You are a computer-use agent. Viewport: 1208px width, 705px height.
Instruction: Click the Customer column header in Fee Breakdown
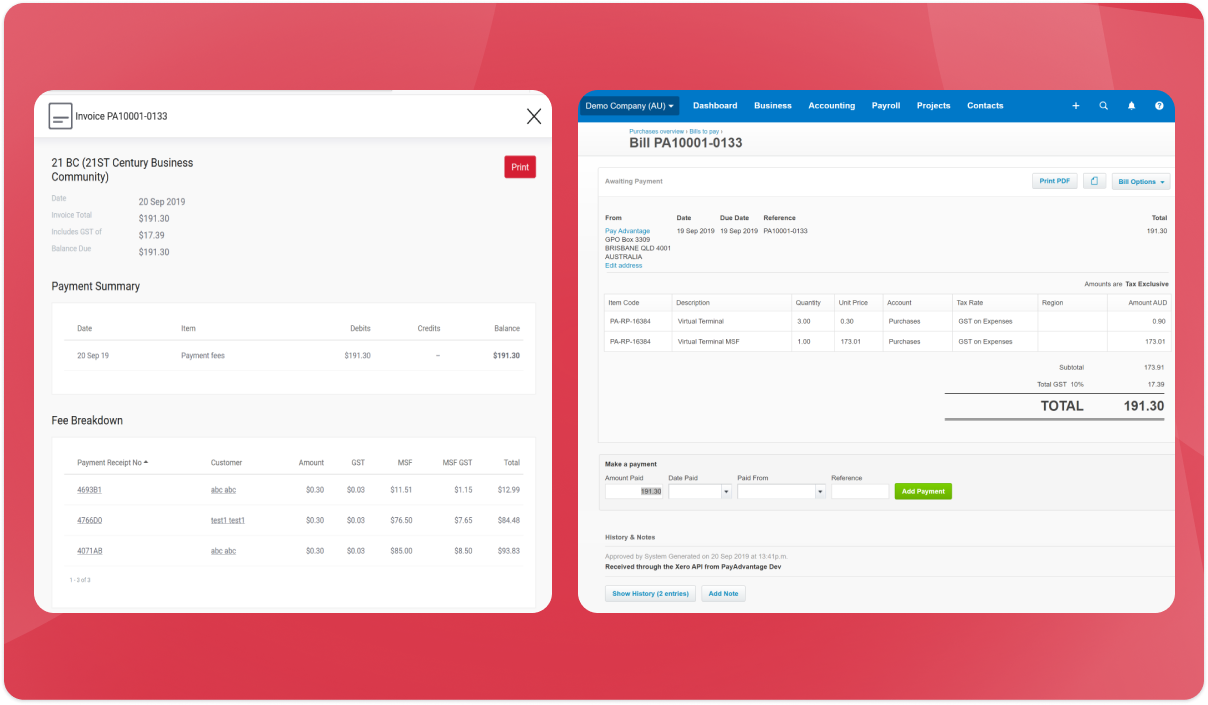[226, 463]
